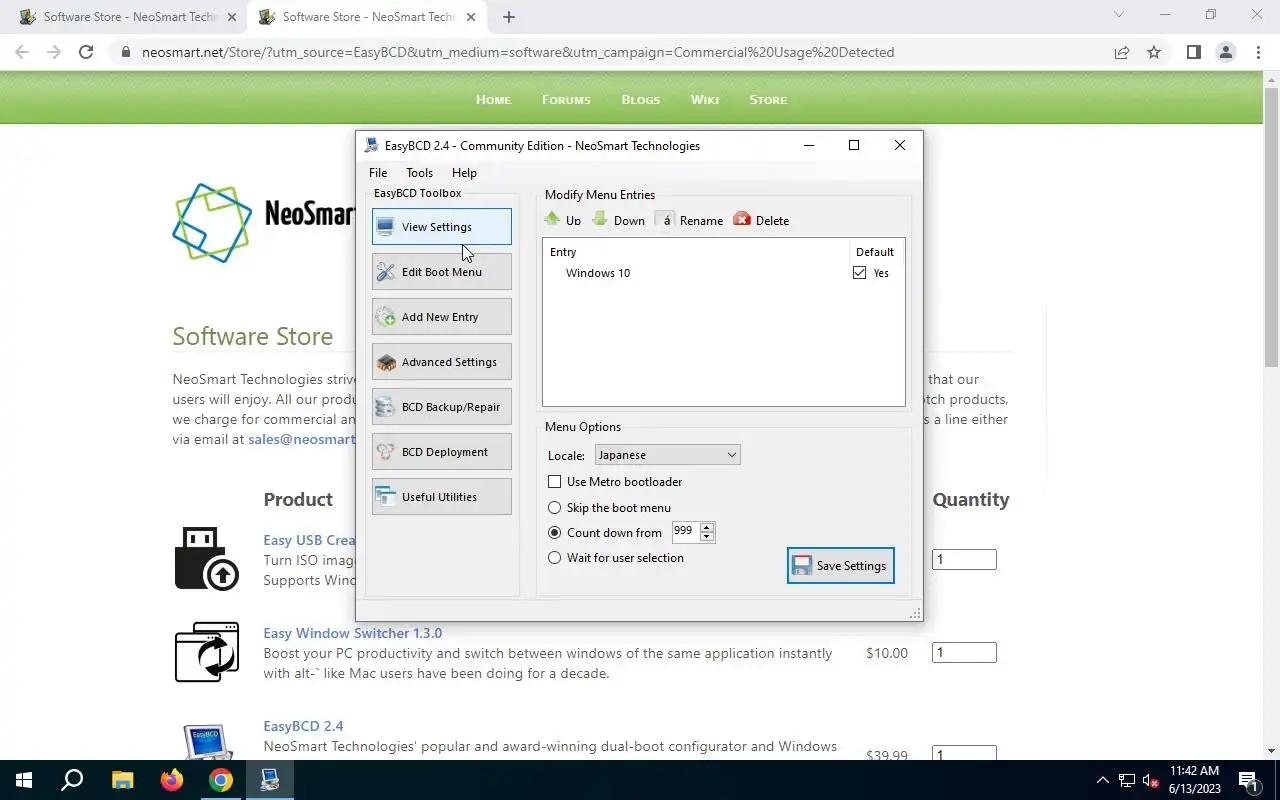Go back in Chrome browser
The width and height of the screenshot is (1280, 800).
[x=22, y=52]
